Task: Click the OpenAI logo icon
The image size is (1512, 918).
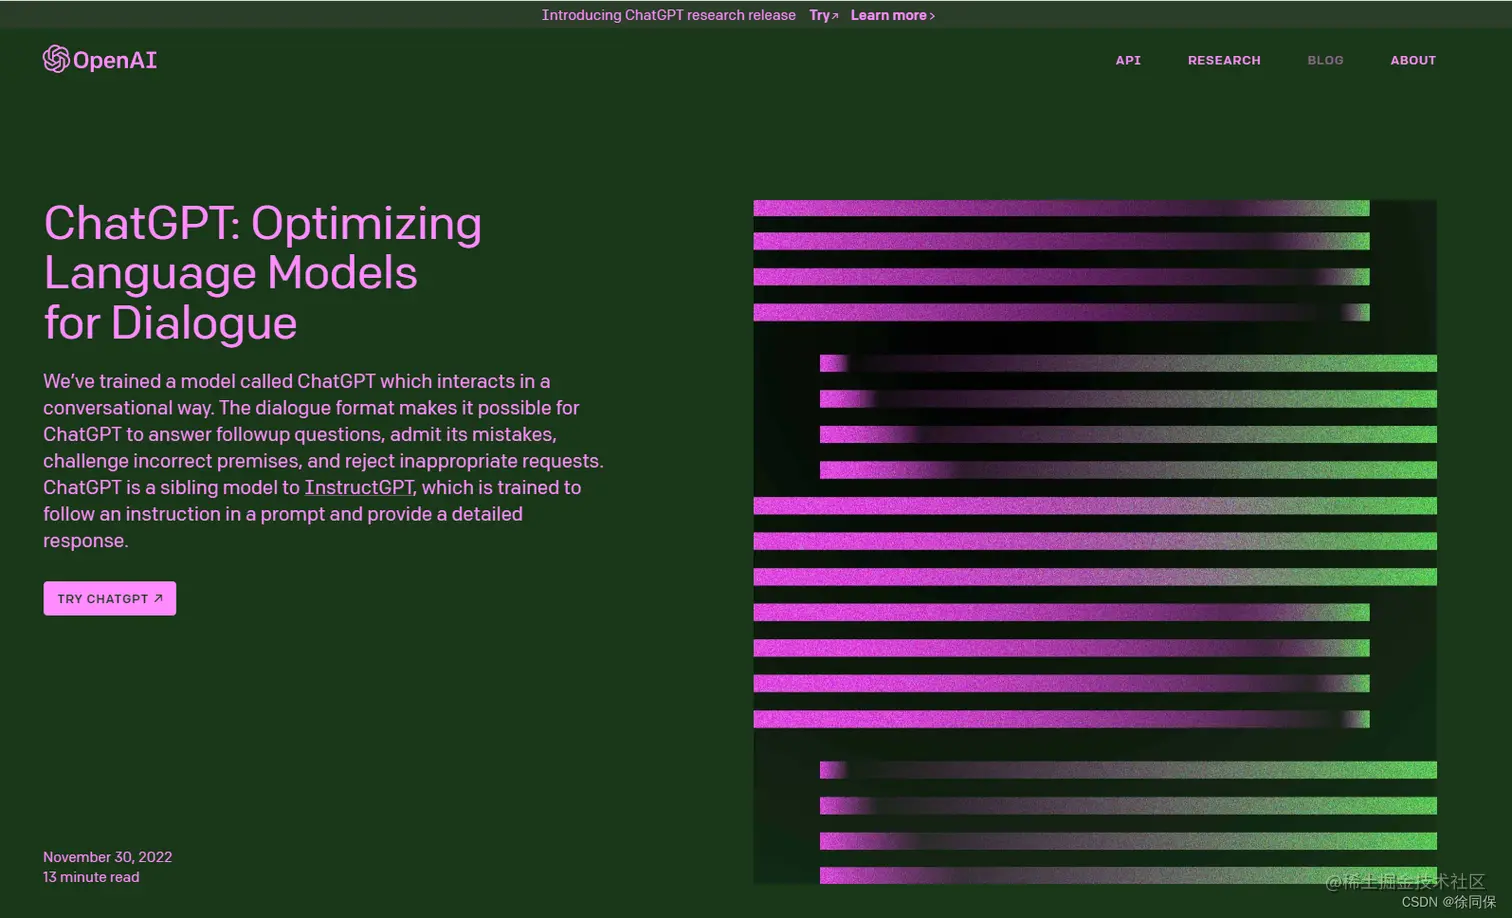Action: 56,59
